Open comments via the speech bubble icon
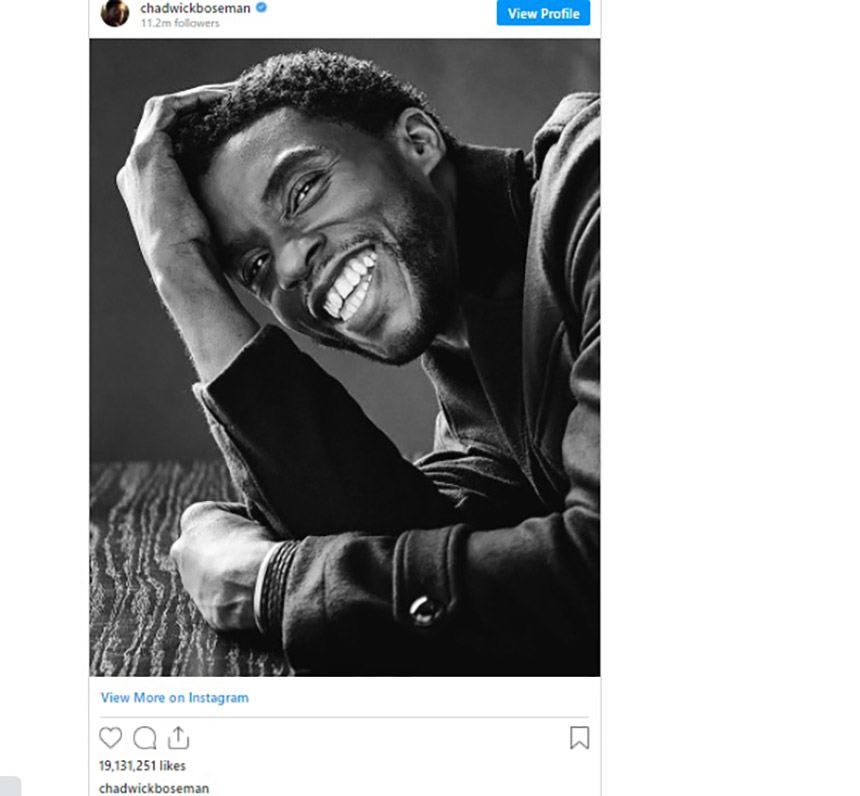This screenshot has width=860, height=796. click(145, 738)
